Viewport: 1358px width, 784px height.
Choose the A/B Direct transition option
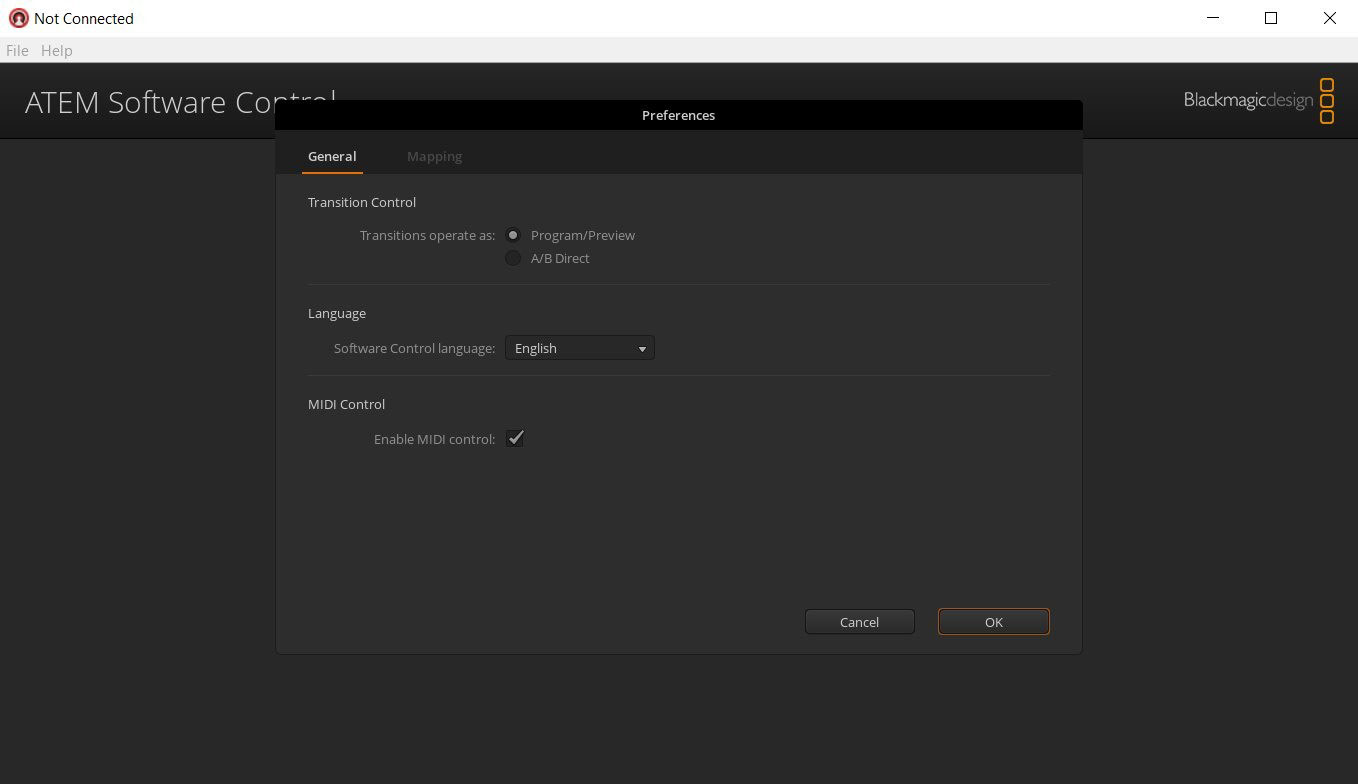point(513,258)
